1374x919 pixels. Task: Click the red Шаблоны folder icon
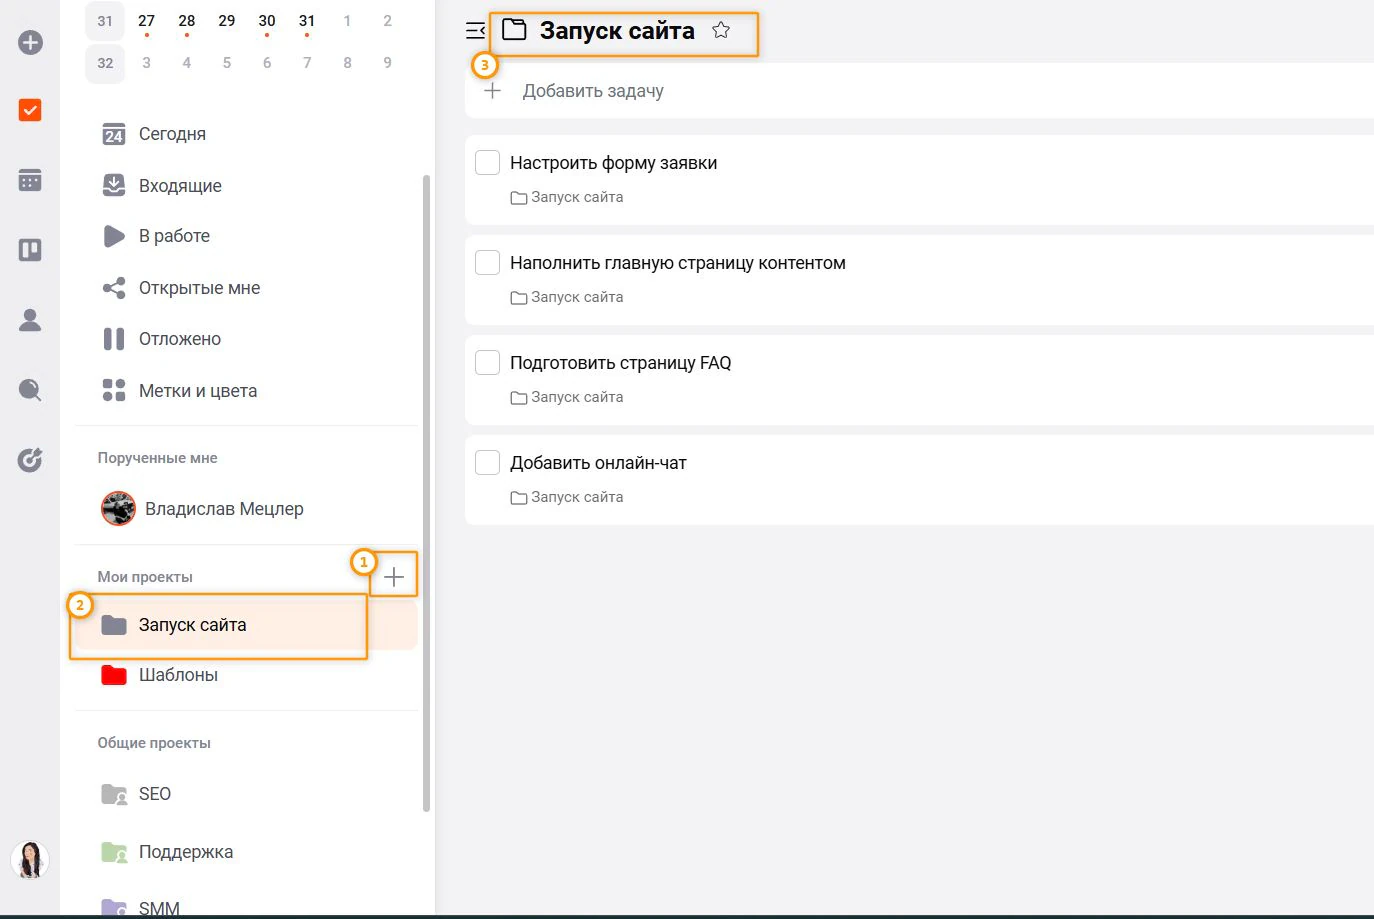(x=114, y=675)
